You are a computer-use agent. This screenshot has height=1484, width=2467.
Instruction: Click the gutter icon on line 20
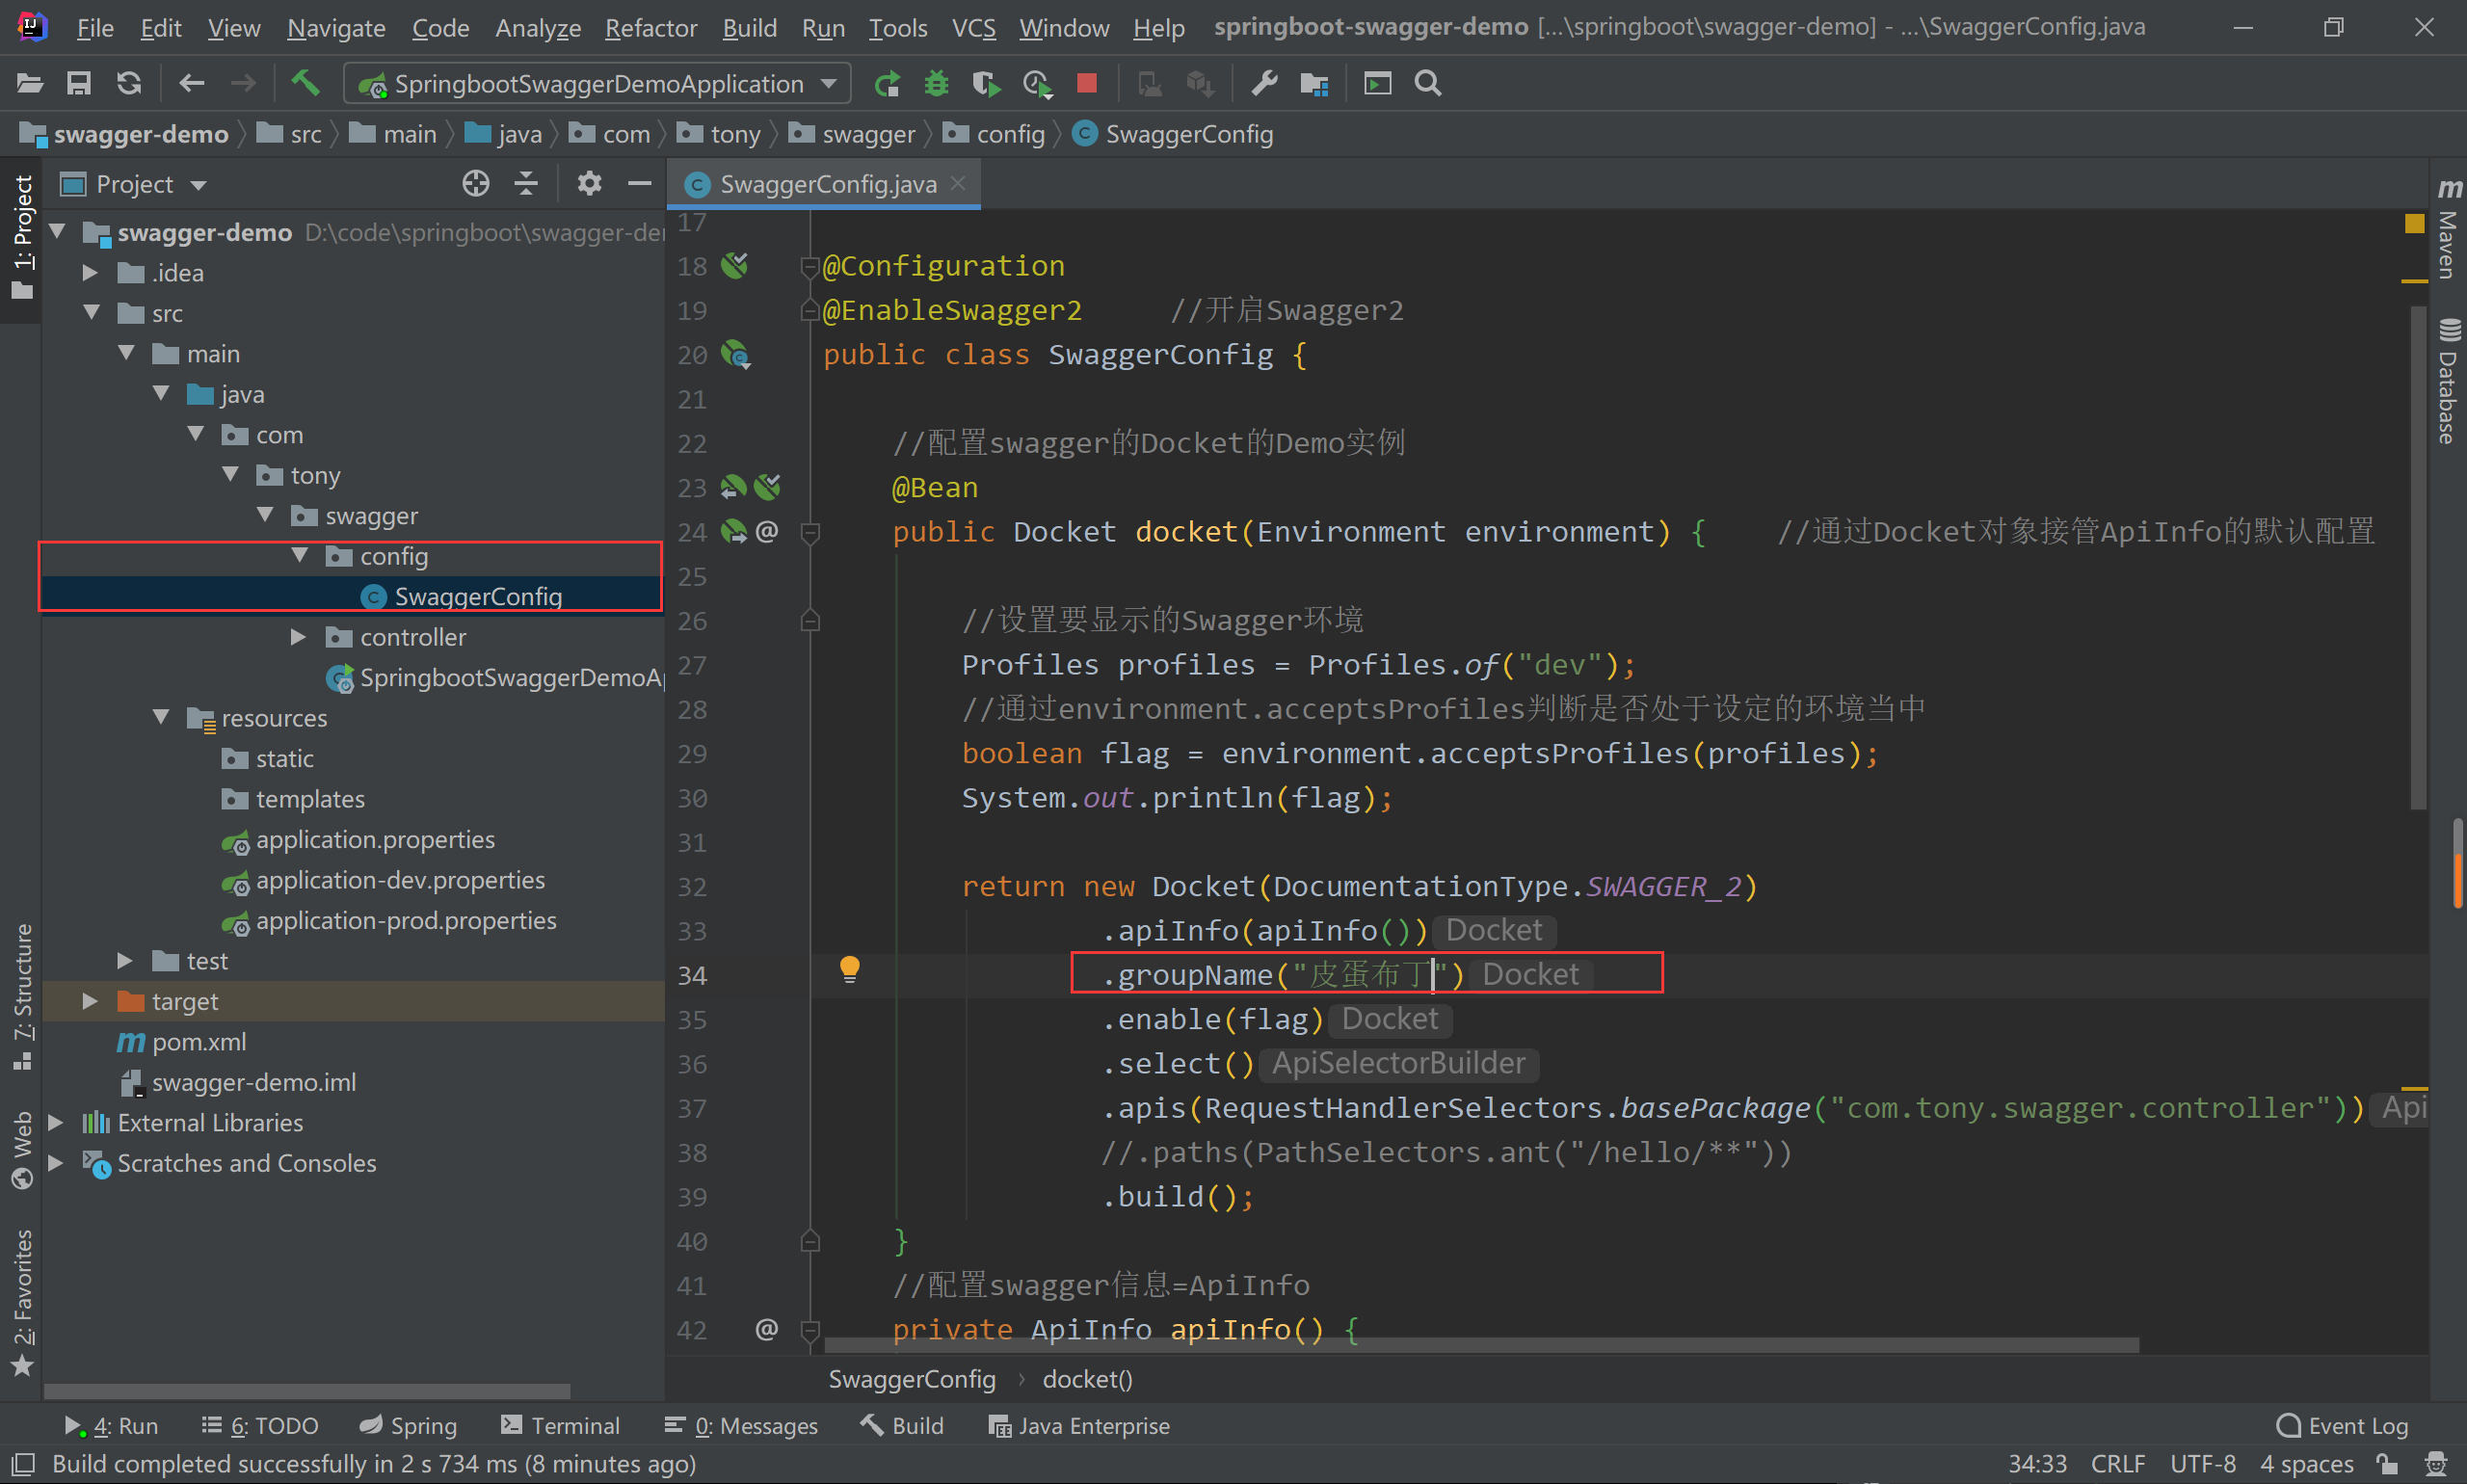point(737,354)
